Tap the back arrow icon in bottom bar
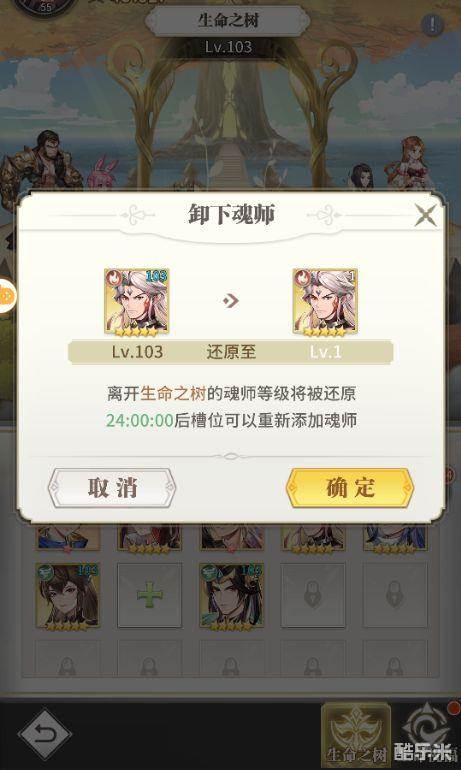Image resolution: width=461 pixels, height=770 pixels. [45, 735]
